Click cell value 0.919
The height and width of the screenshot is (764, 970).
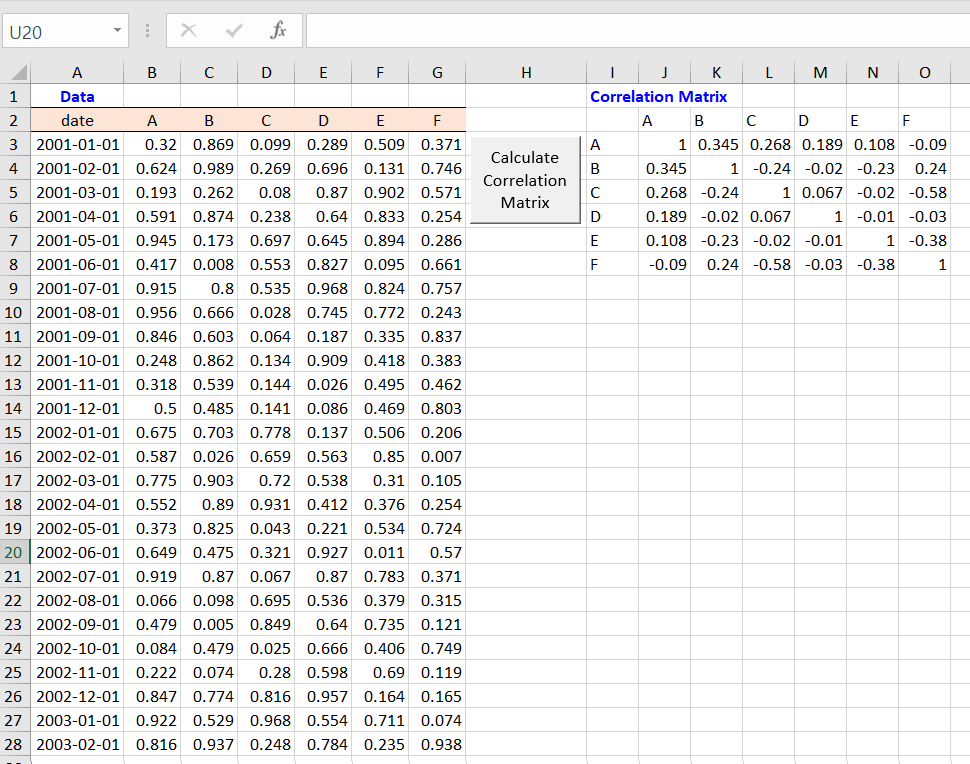[152, 577]
